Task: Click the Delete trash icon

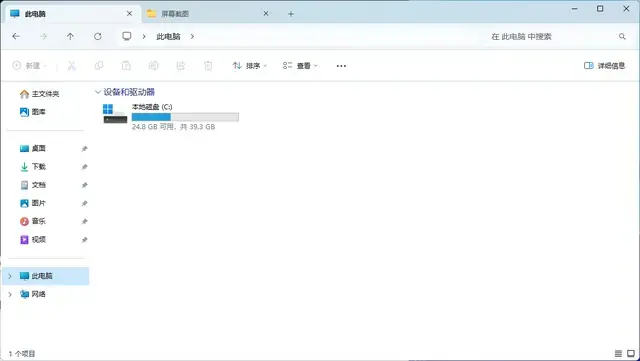Action: coord(208,65)
